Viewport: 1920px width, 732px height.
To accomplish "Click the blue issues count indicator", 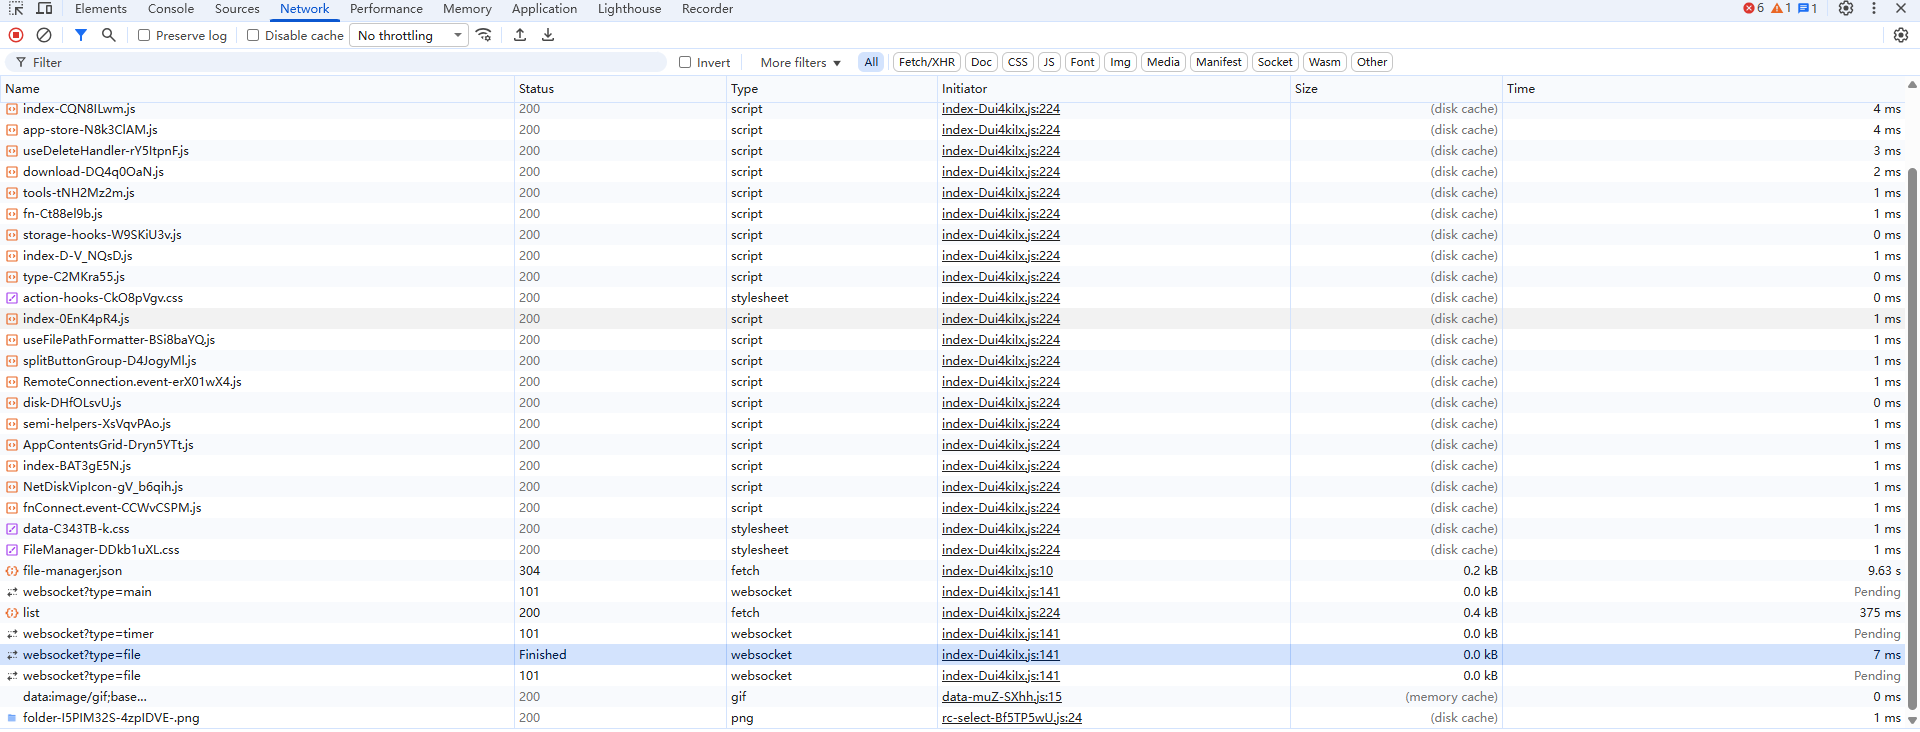I will (x=1808, y=9).
